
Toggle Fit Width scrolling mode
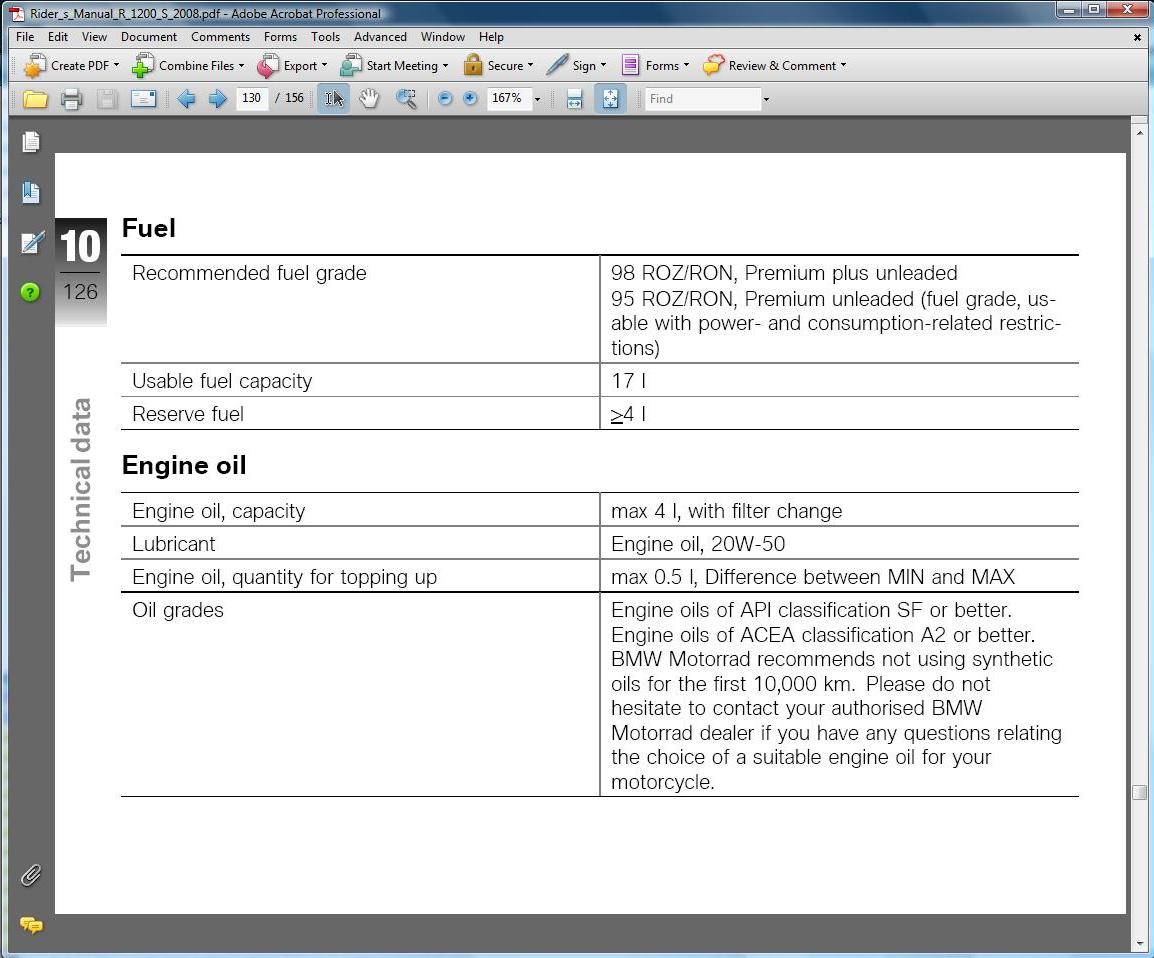575,99
